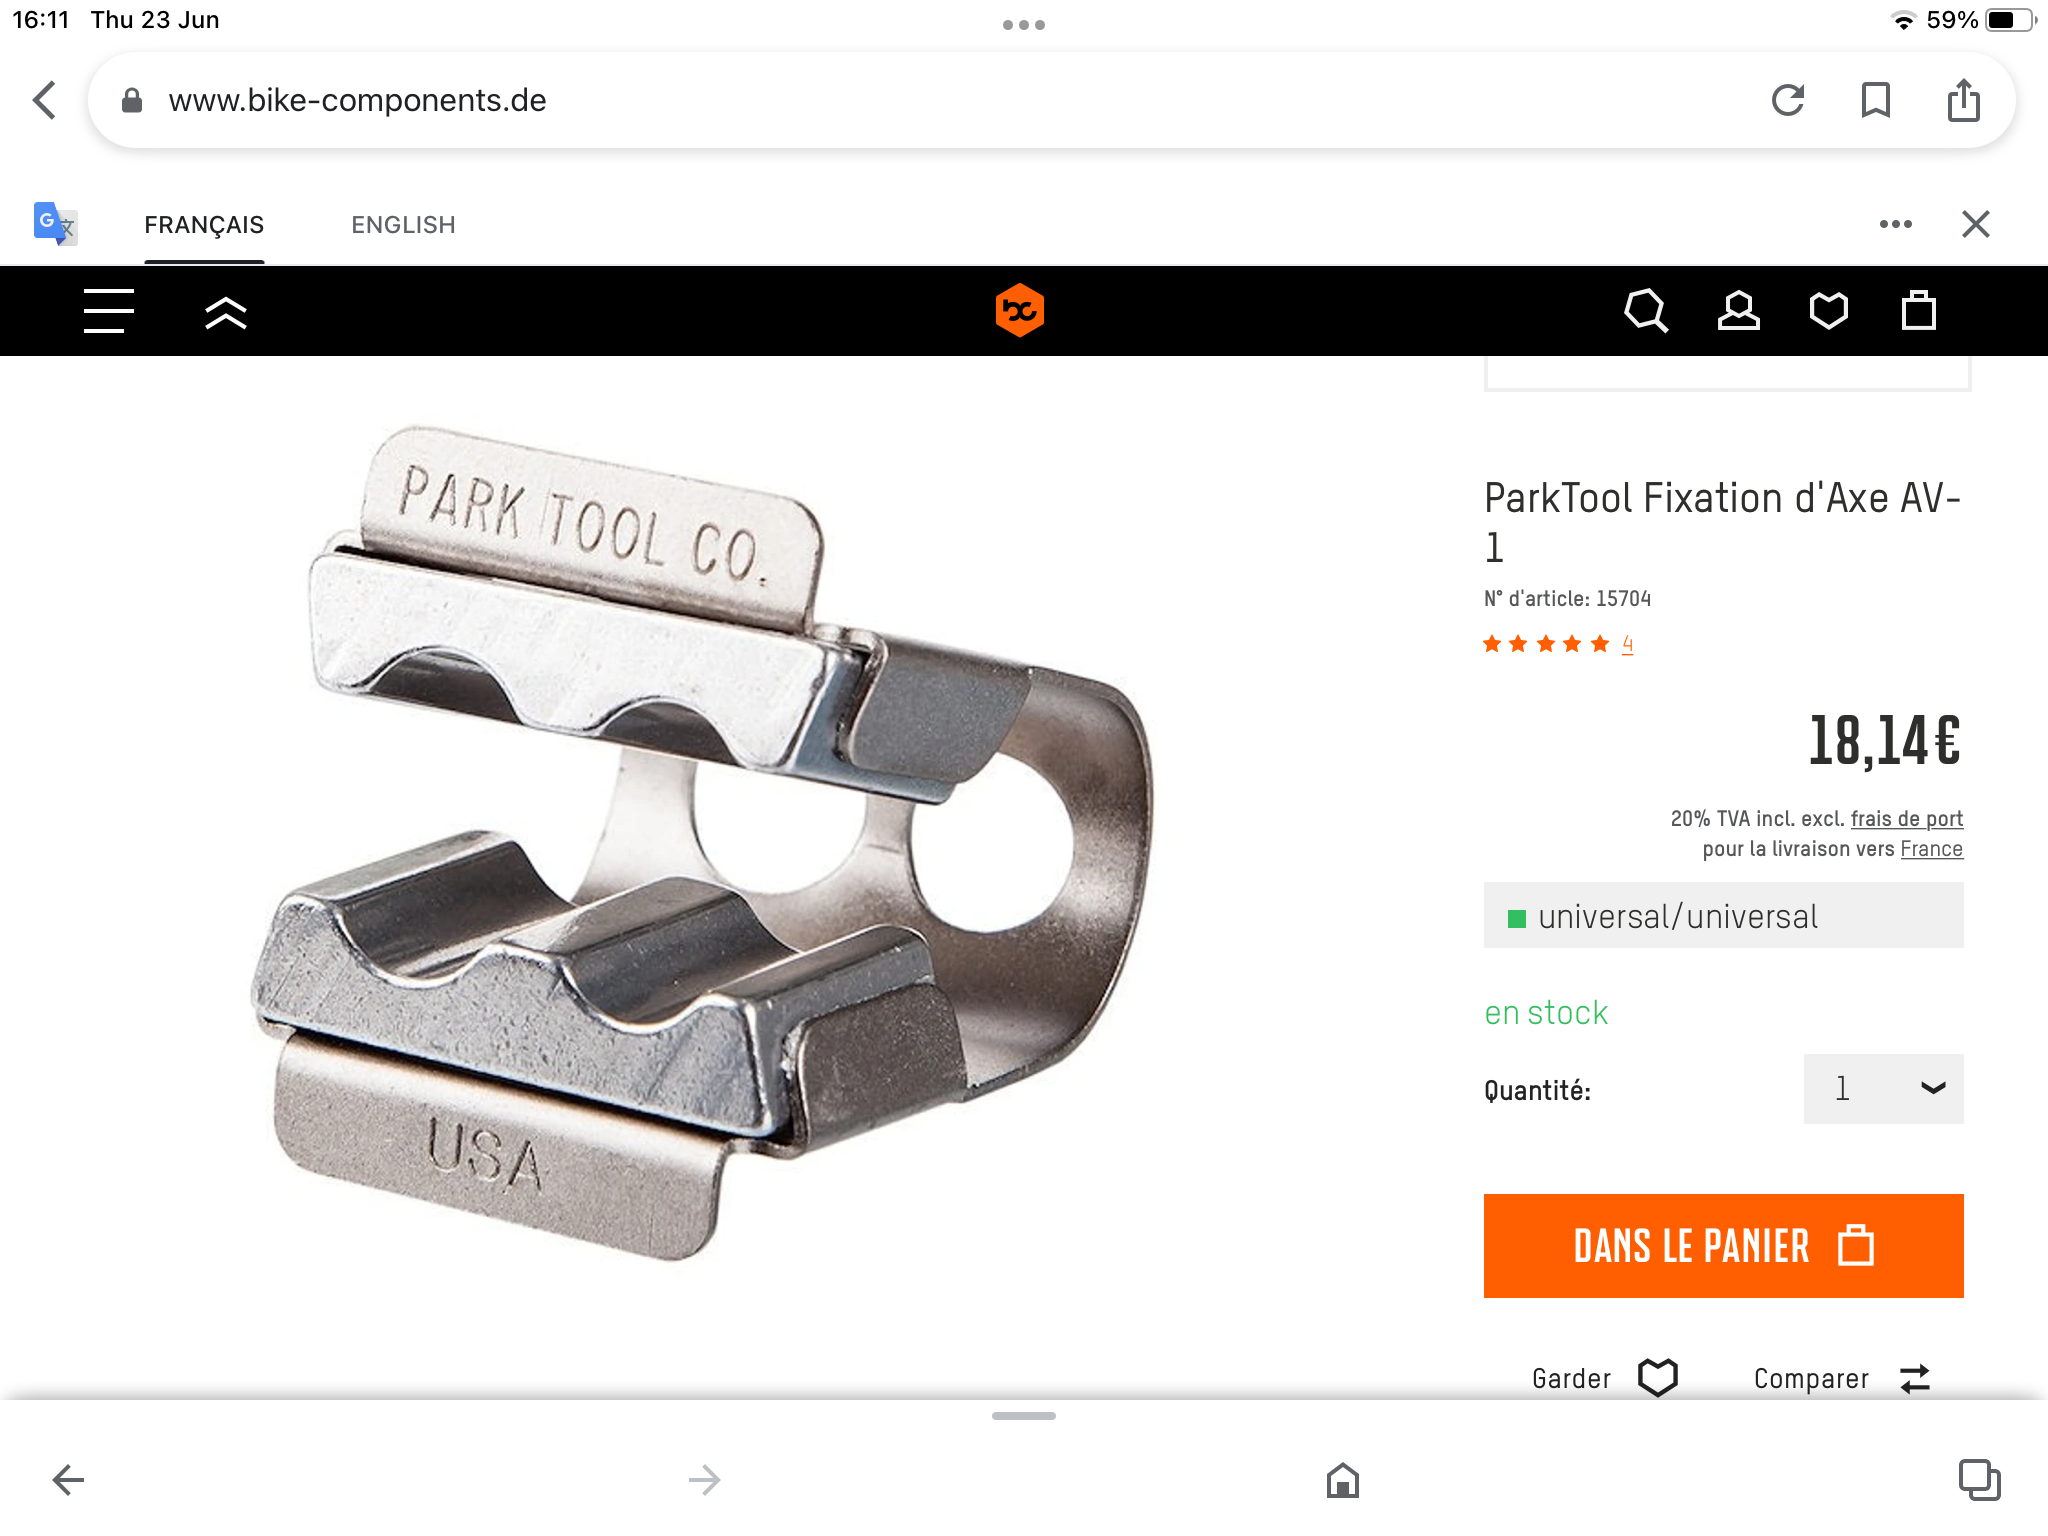Switch translation to ENGLISH tab
The height and width of the screenshot is (1536, 2048).
[403, 225]
